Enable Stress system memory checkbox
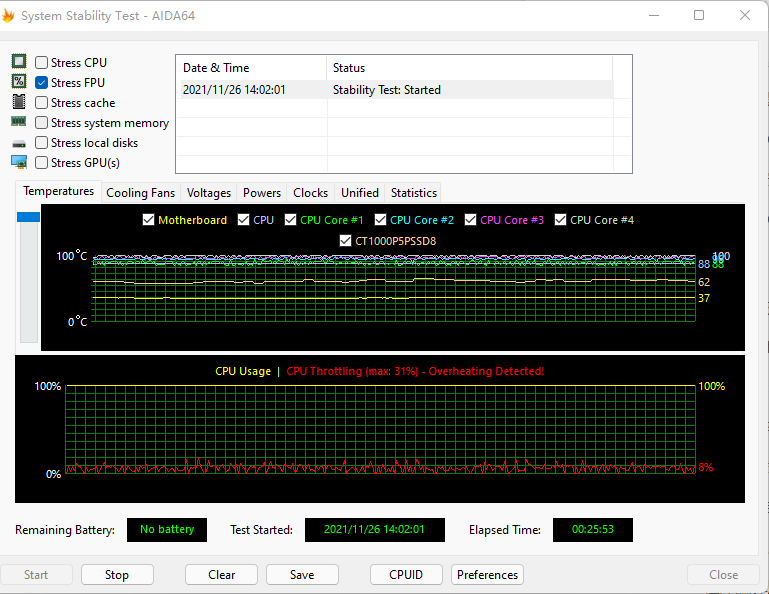769x594 pixels. click(42, 123)
